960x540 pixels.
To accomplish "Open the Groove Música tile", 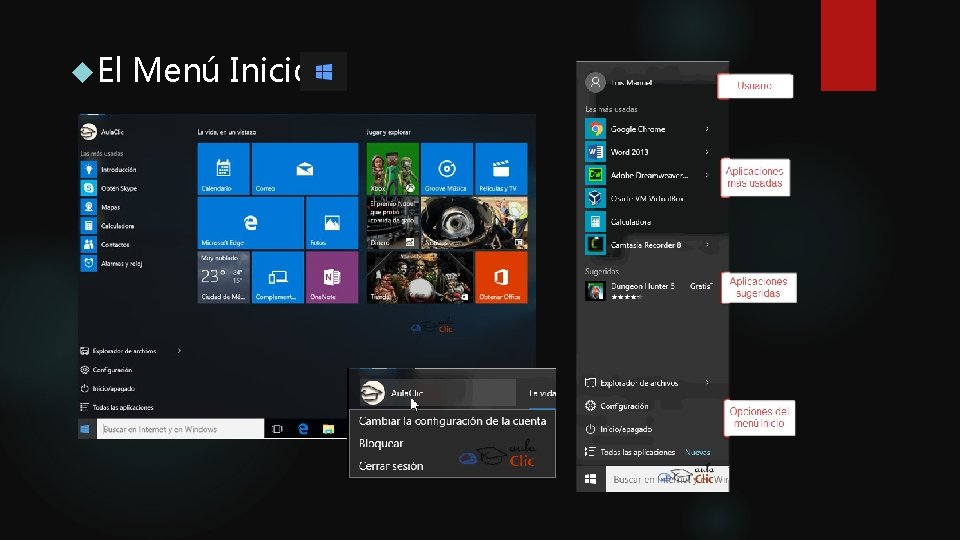I will 447,169.
